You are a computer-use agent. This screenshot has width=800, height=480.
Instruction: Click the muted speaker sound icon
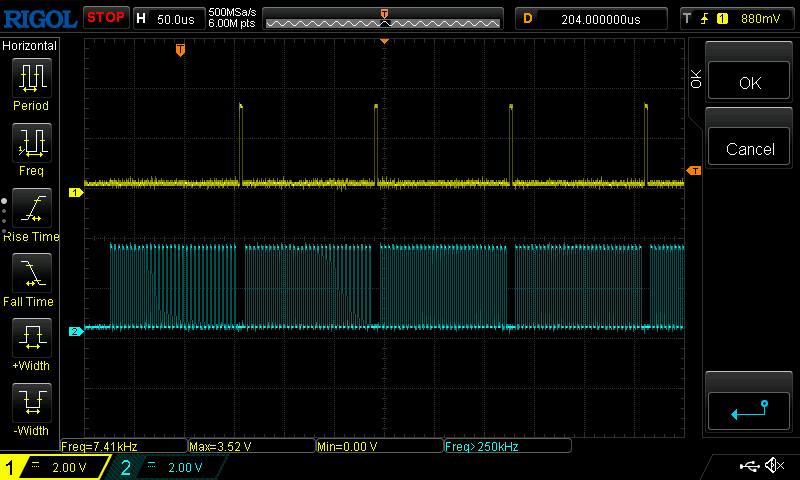pyautogui.click(x=774, y=465)
